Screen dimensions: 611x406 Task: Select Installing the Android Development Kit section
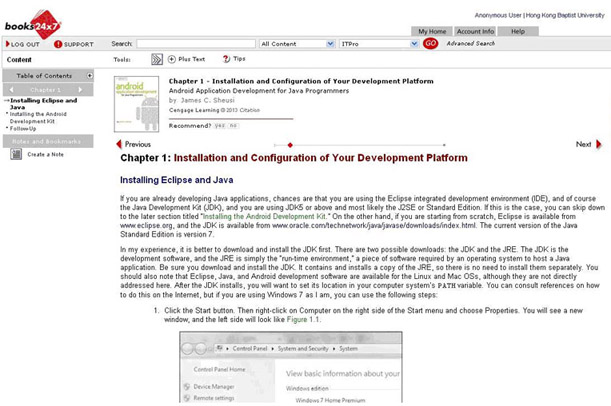pyautogui.click(x=38, y=117)
